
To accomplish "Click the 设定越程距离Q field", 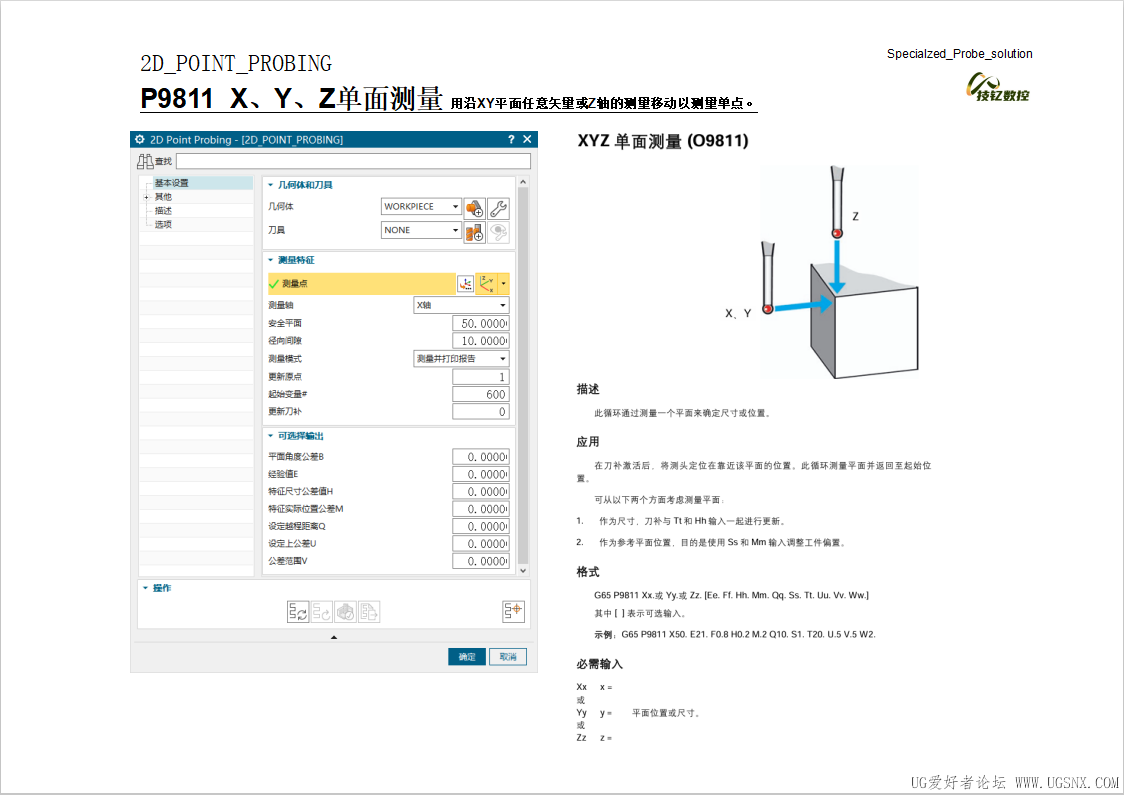I will [481, 526].
